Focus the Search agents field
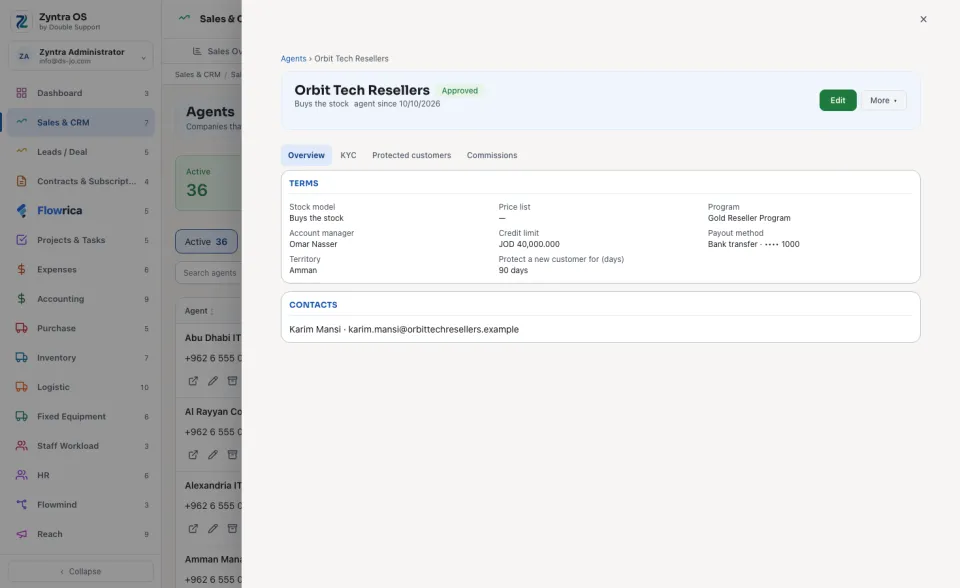Image resolution: width=960 pixels, height=588 pixels. pos(209,273)
